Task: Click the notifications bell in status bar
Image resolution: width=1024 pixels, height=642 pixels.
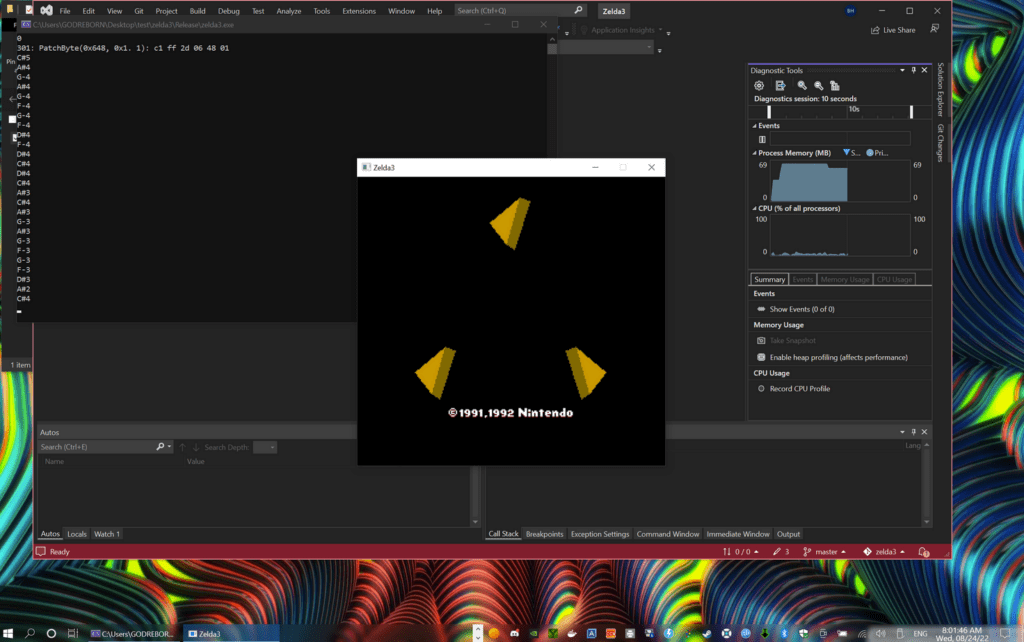Action: coord(923,551)
